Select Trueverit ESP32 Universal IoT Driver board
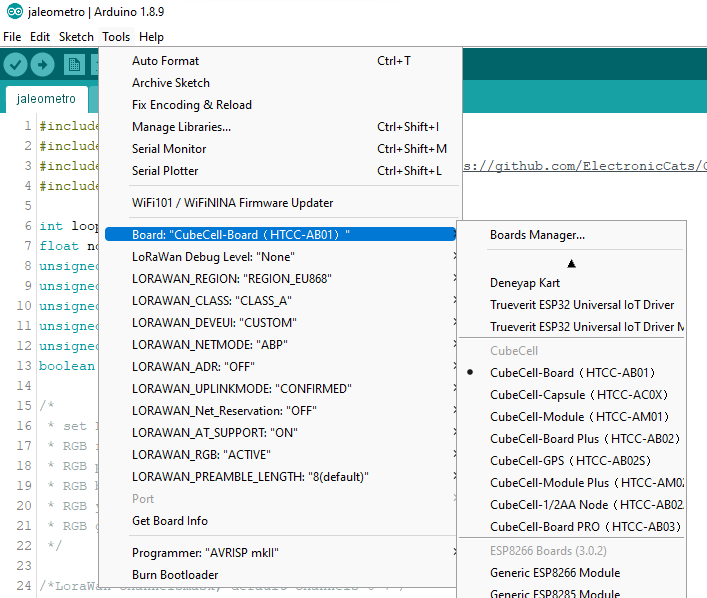 coord(572,305)
